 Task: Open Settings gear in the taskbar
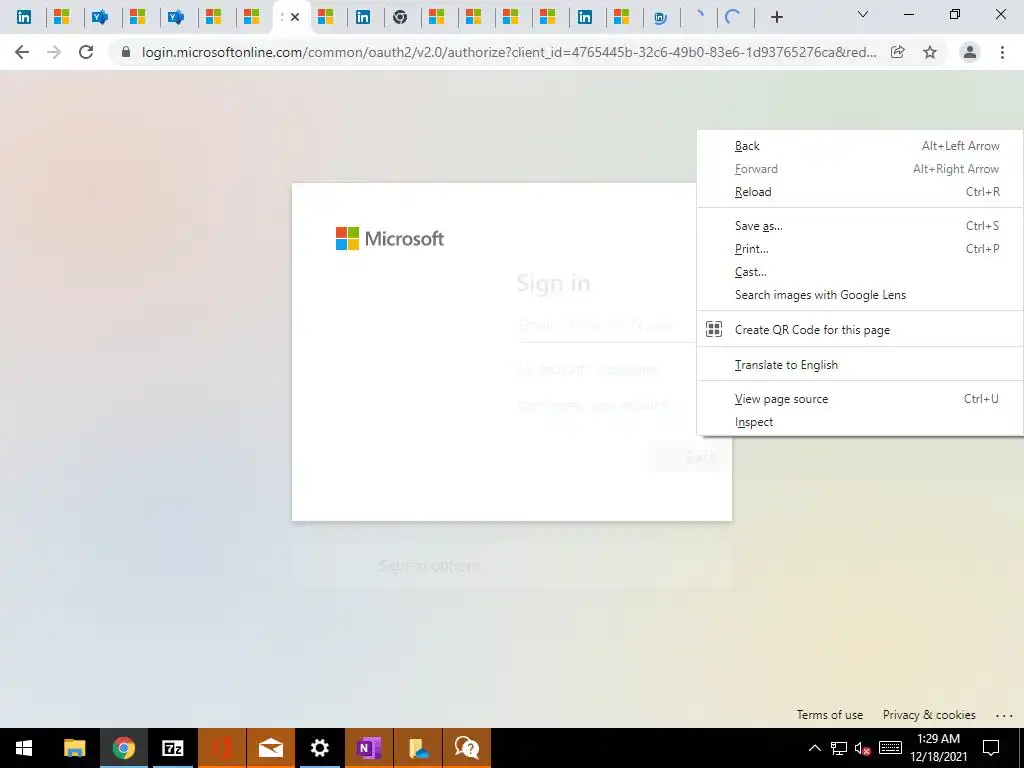pyautogui.click(x=319, y=748)
